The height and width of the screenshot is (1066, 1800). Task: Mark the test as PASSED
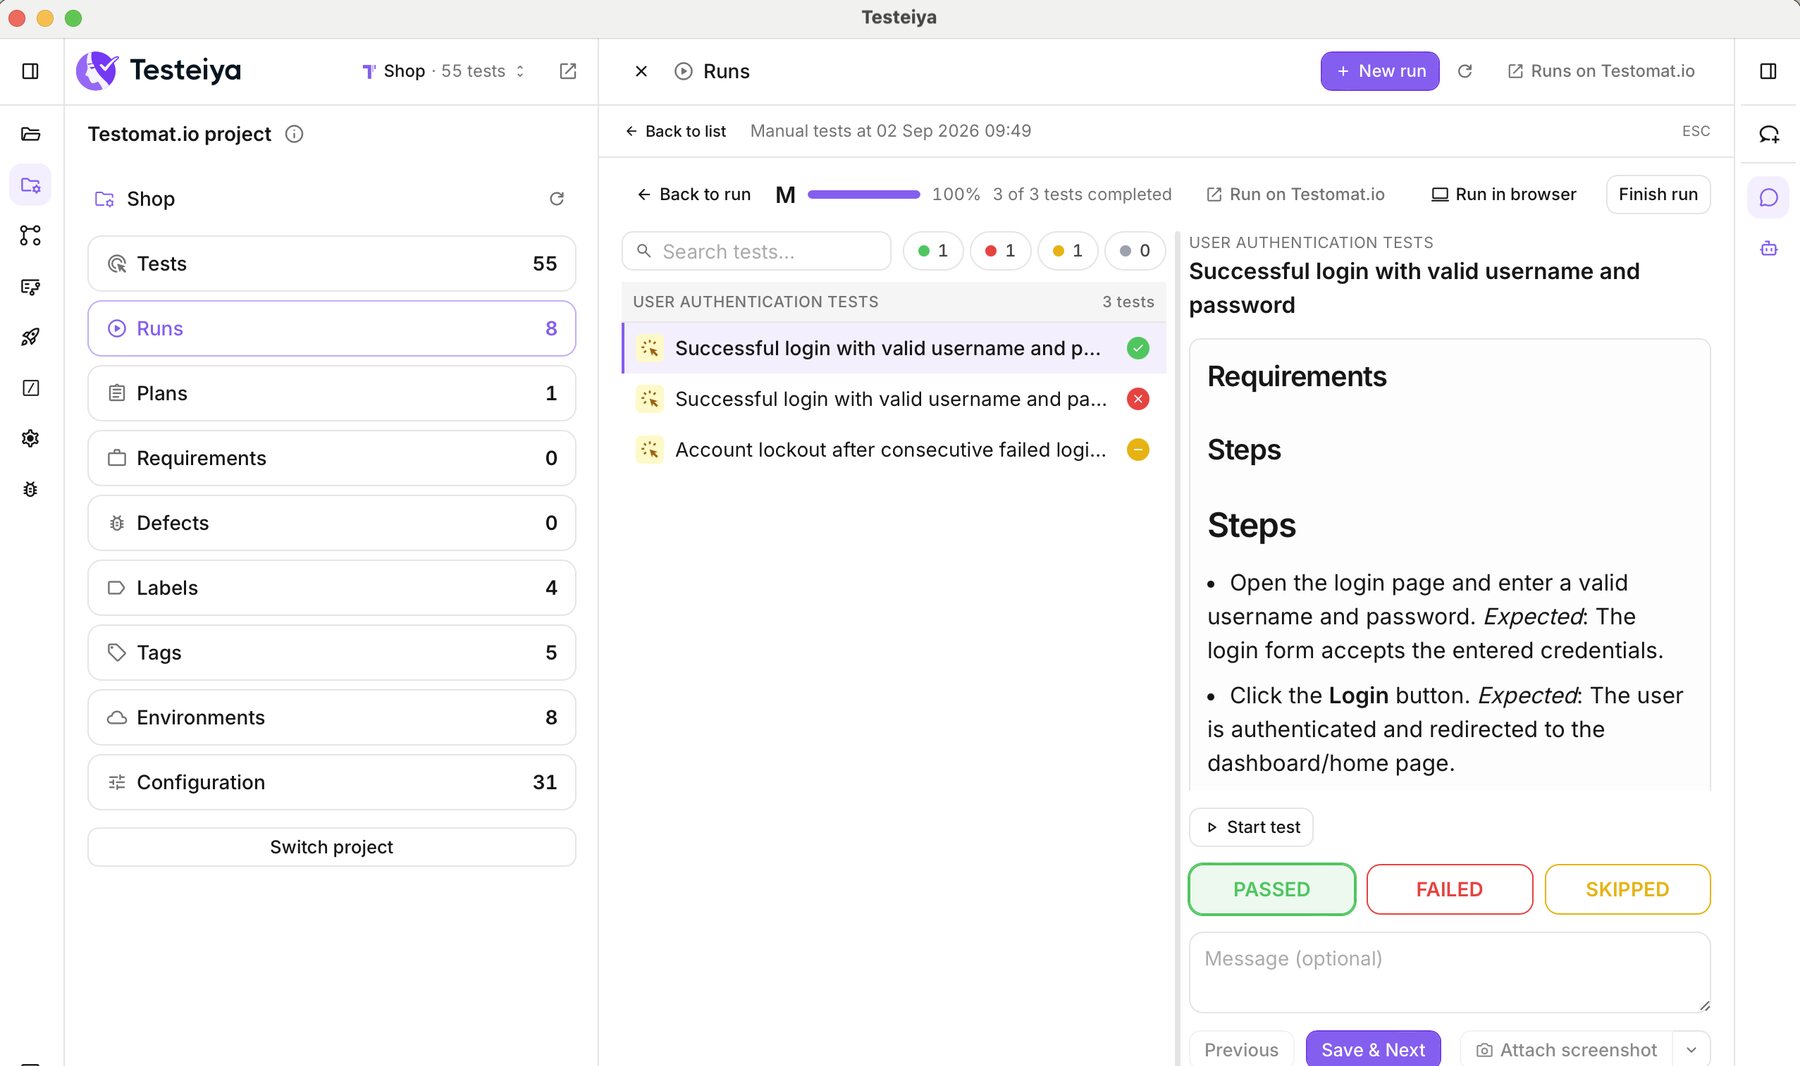1271,889
